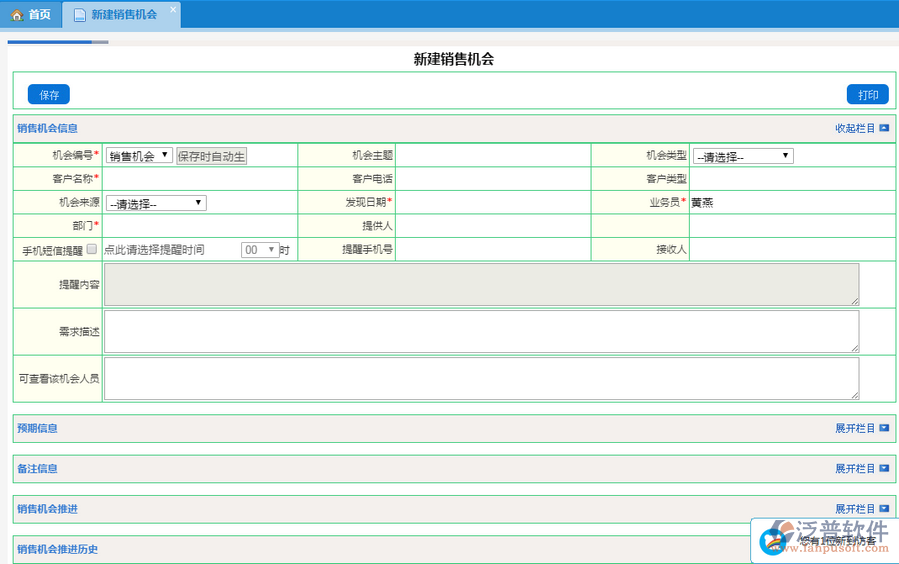Click the 可查看该机会人员 text area
The height and width of the screenshot is (564, 899).
point(481,378)
